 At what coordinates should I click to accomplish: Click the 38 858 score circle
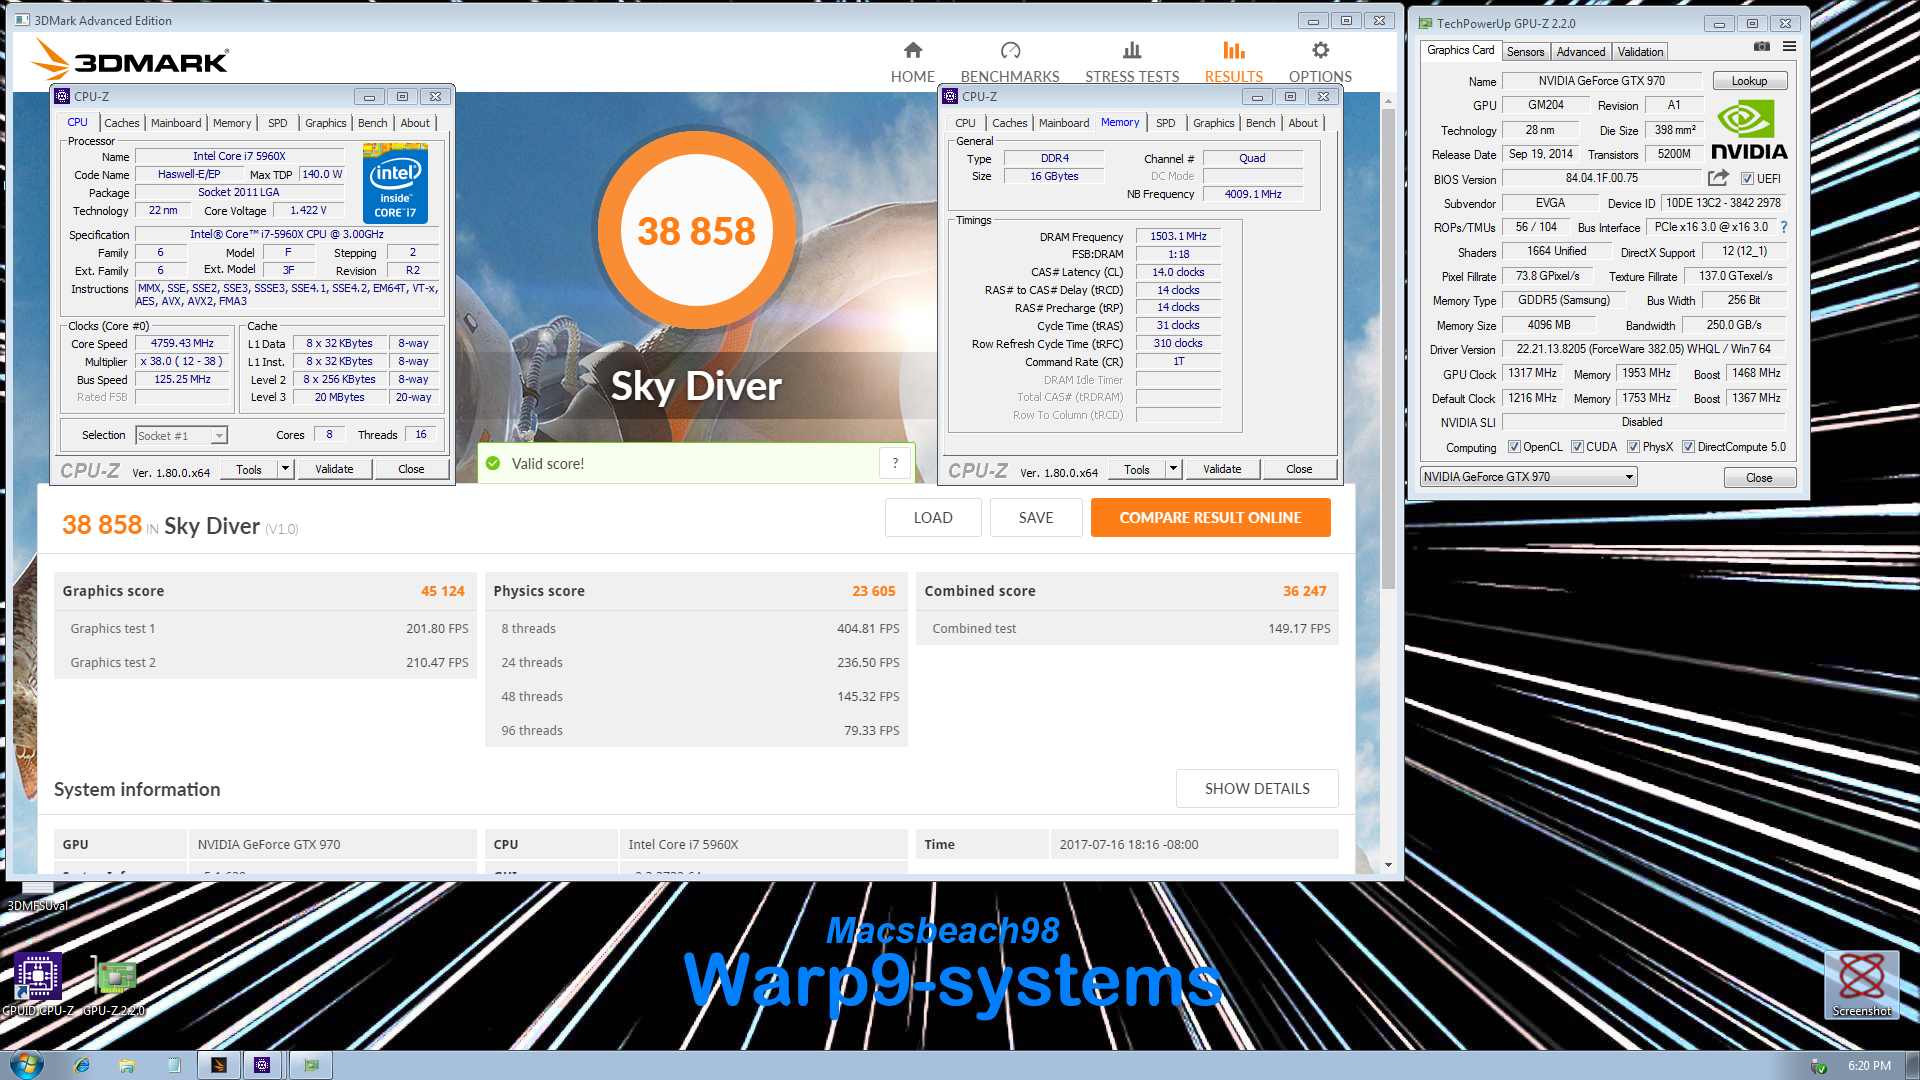[697, 230]
